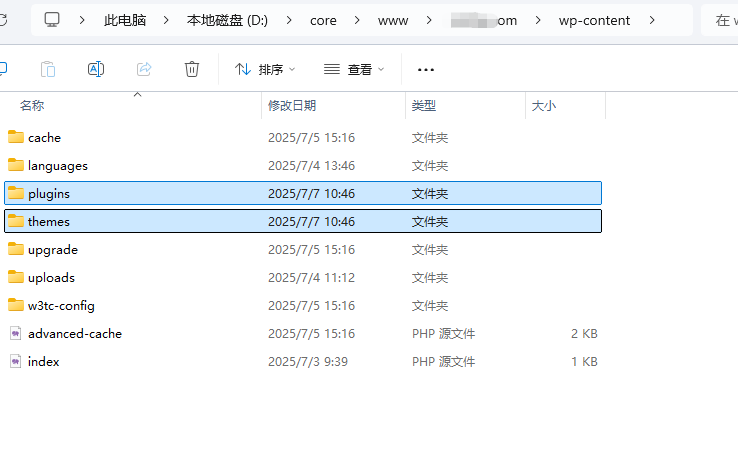Click the search box at right of address bar
The height and width of the screenshot is (449, 738).
pyautogui.click(x=720, y=20)
